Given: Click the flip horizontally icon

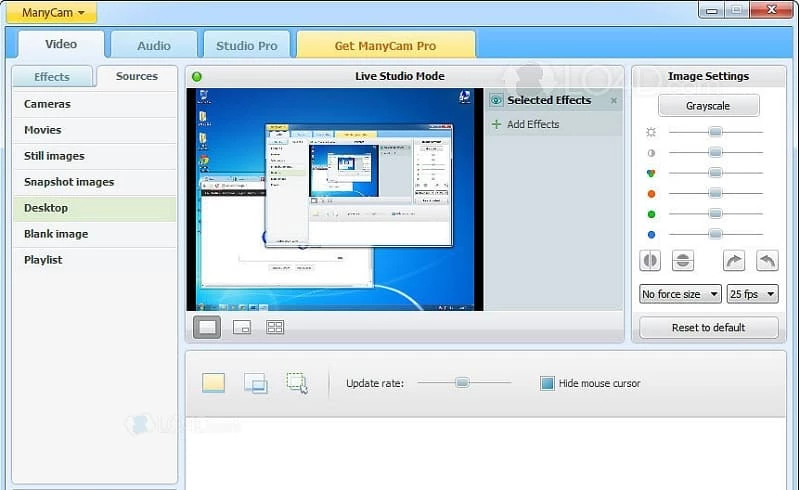Looking at the screenshot, I should pyautogui.click(x=649, y=261).
